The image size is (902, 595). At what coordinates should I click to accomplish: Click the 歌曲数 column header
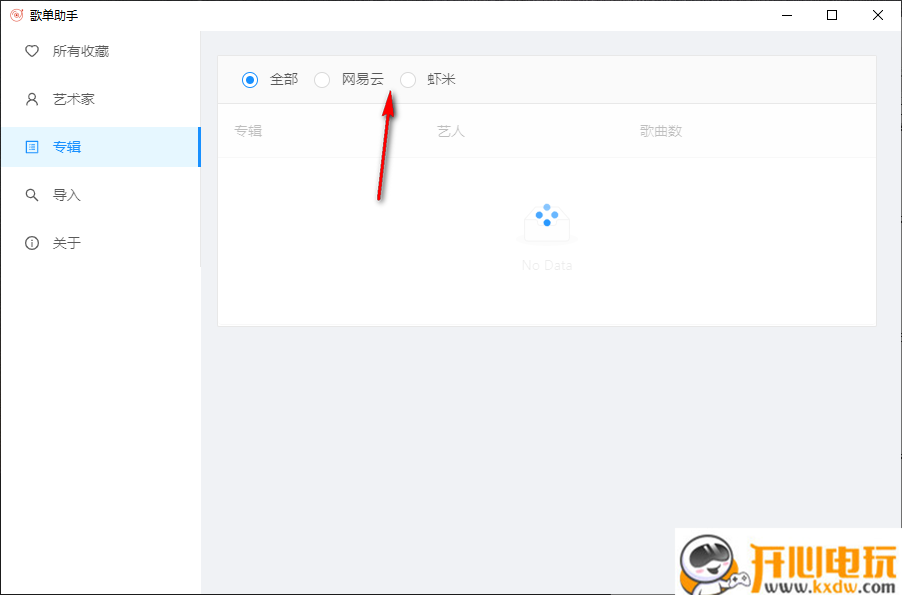coord(659,130)
